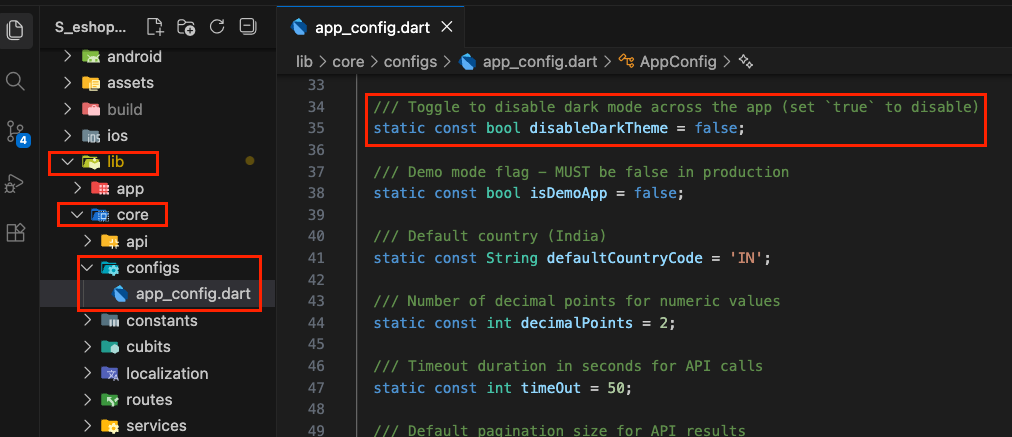The width and height of the screenshot is (1012, 437).
Task: Click the New Folder icon in explorer header
Action: pos(186,26)
